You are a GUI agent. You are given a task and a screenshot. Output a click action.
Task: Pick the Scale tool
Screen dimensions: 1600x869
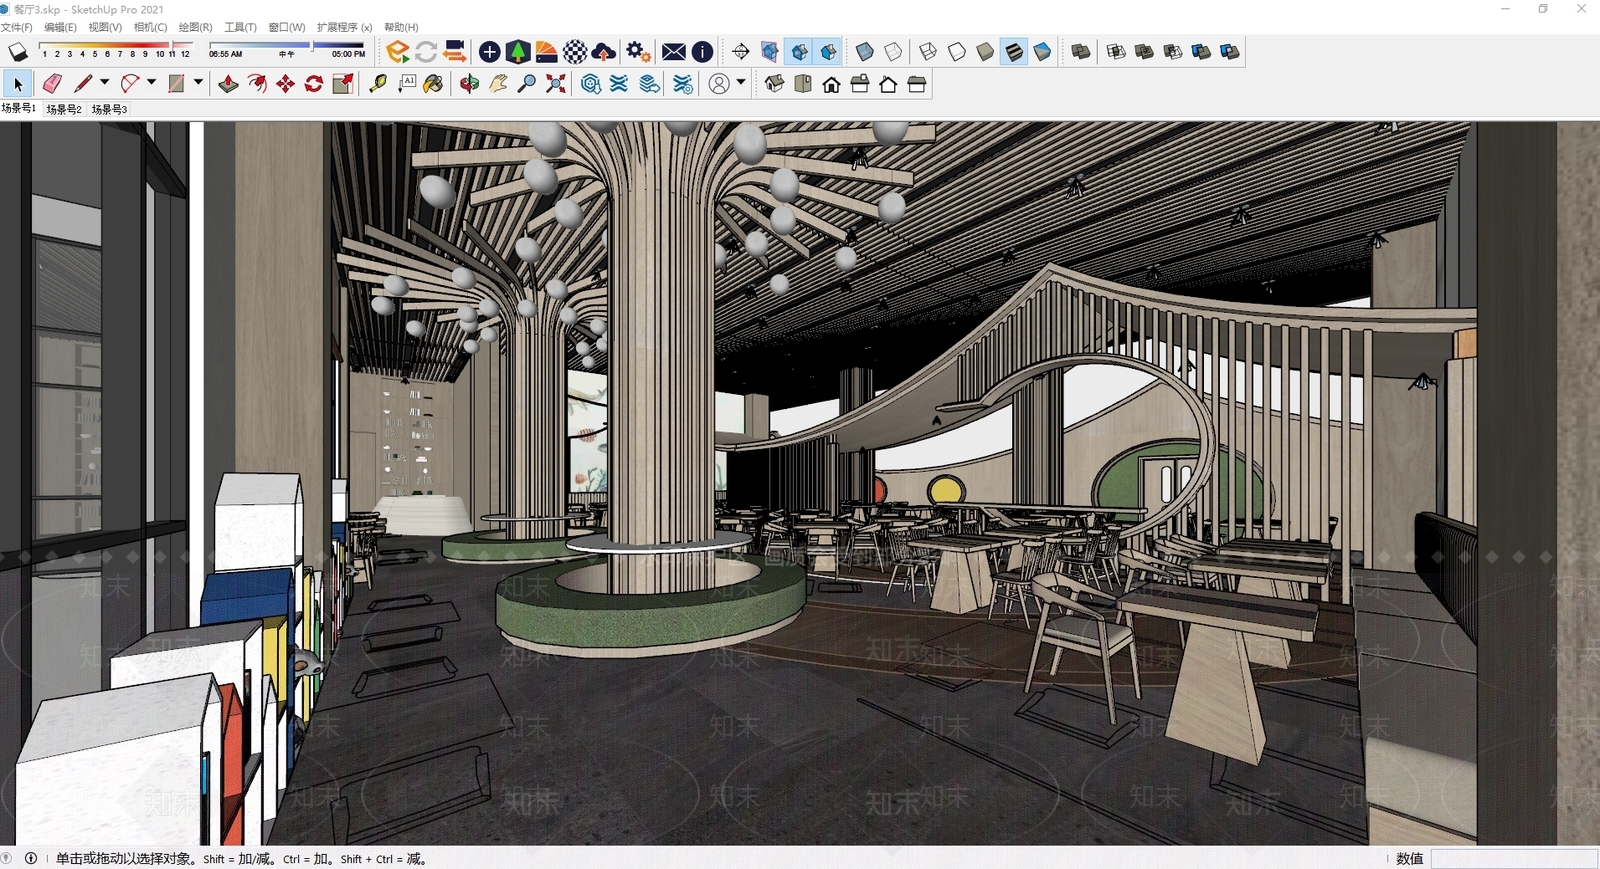click(343, 84)
